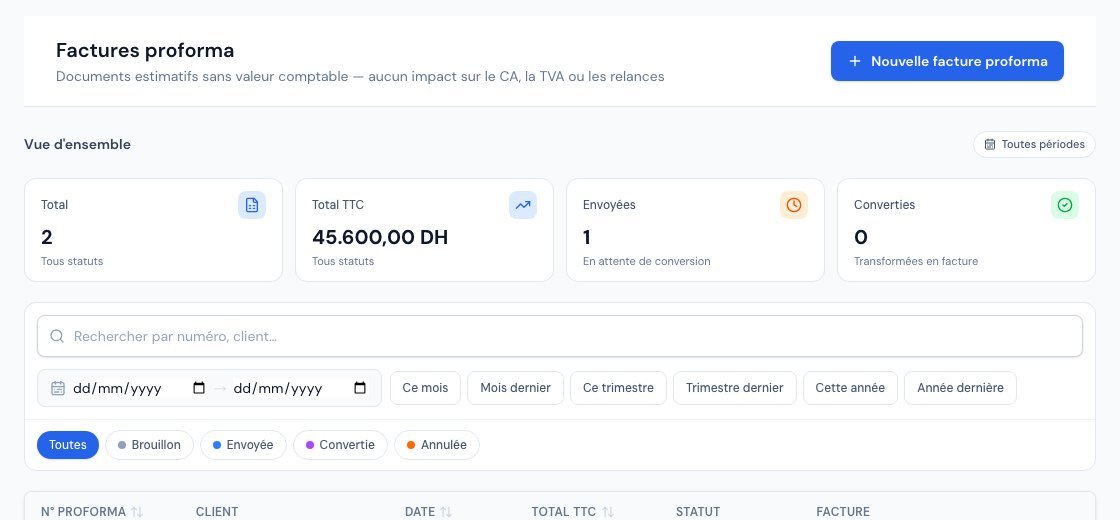Sort by N° PROFORMA column arrows
Image resolution: width=1120 pixels, height=520 pixels.
coord(136,511)
